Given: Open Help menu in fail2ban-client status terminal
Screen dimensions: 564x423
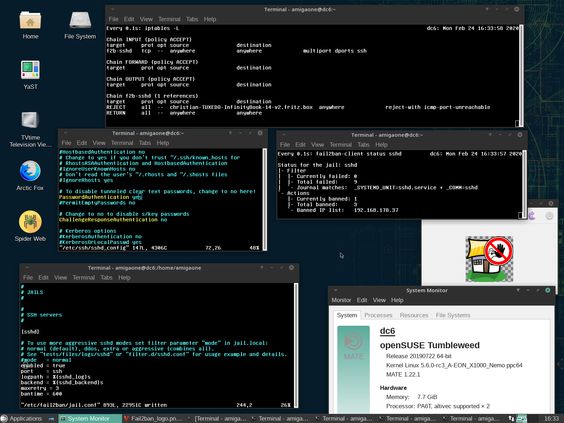Looking at the screenshot, I should (x=381, y=145).
